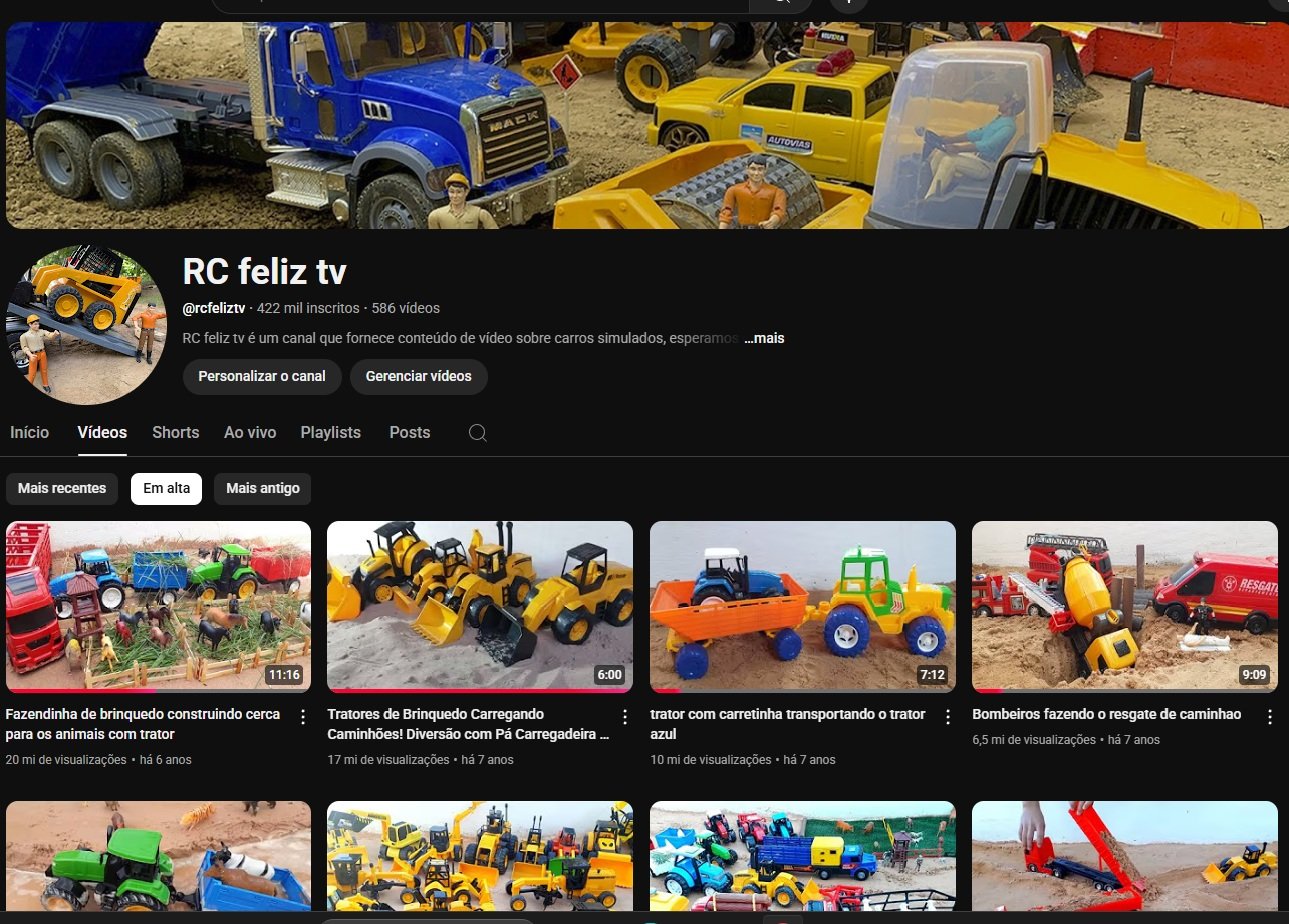Open the @rcfeliztv channel handle
This screenshot has width=1289, height=924.
point(214,308)
